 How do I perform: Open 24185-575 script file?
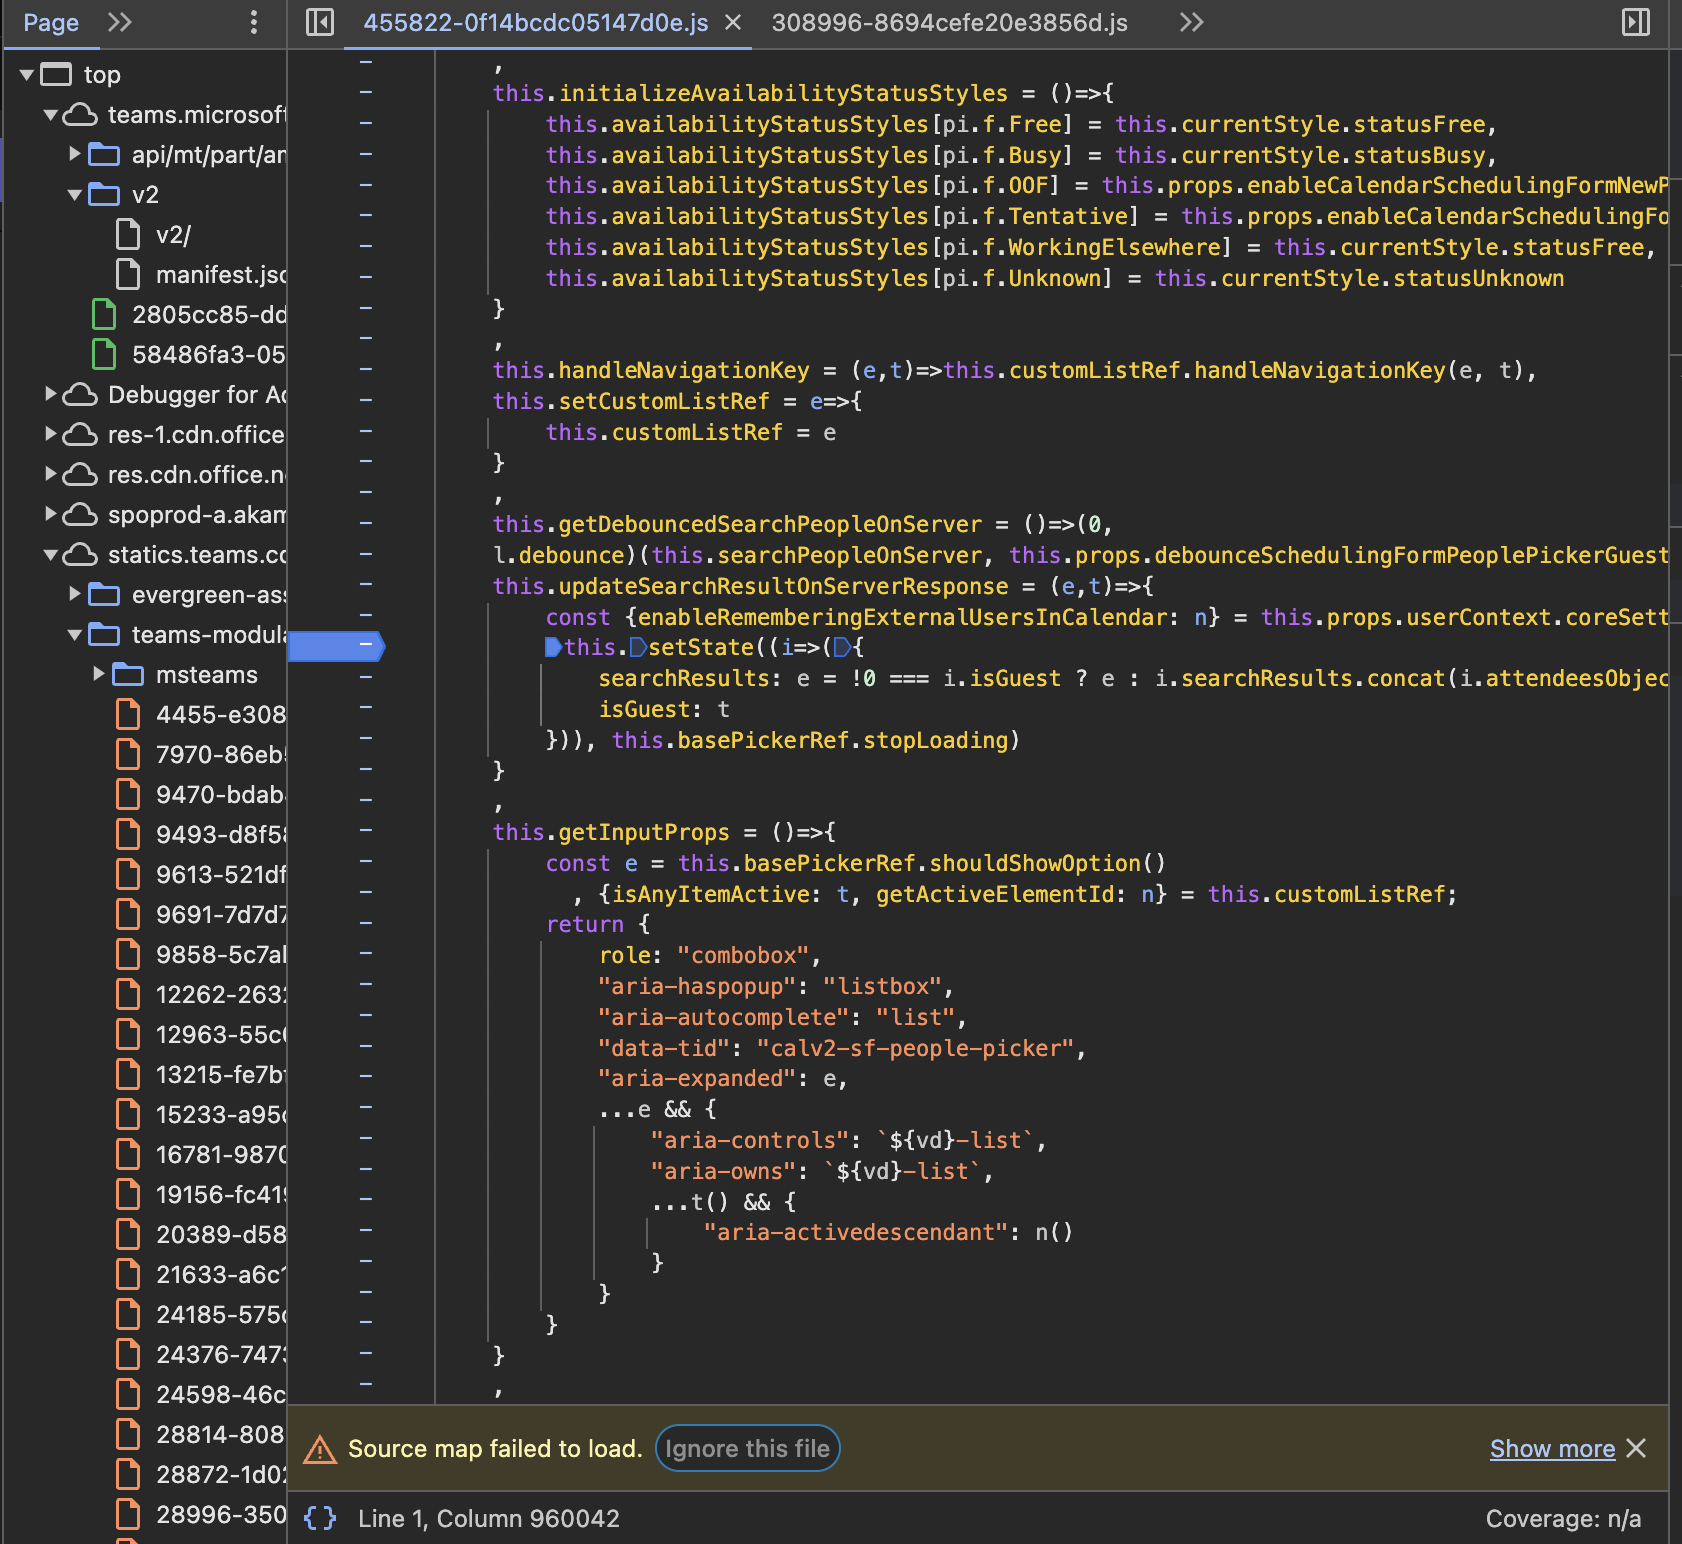(200, 1315)
